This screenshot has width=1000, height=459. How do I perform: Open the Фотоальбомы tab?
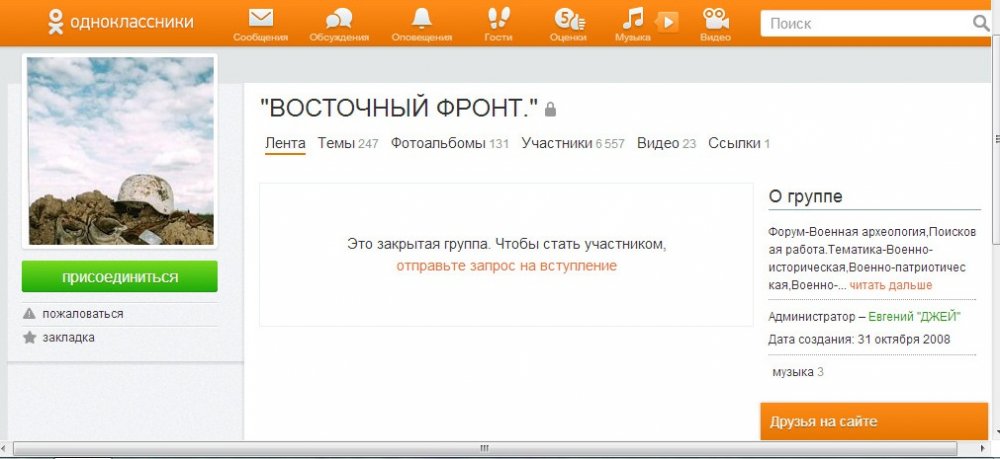(438, 143)
